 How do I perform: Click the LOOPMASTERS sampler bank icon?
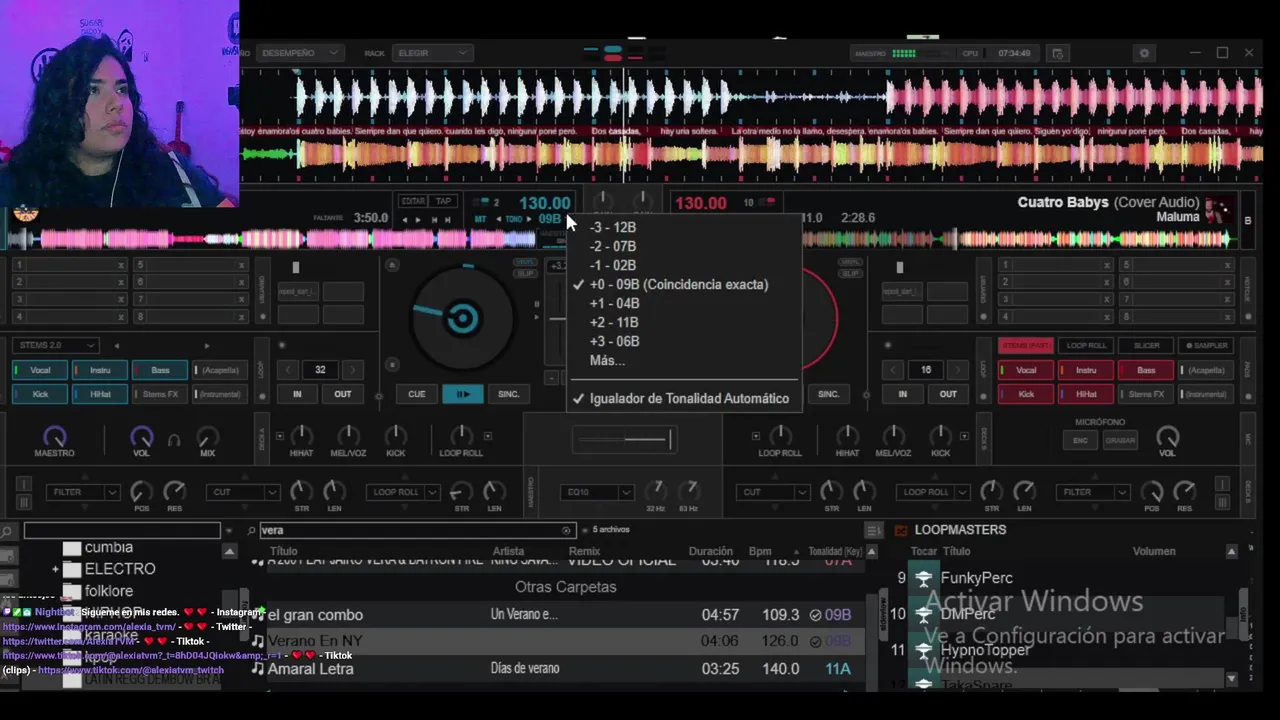pyautogui.click(x=901, y=530)
